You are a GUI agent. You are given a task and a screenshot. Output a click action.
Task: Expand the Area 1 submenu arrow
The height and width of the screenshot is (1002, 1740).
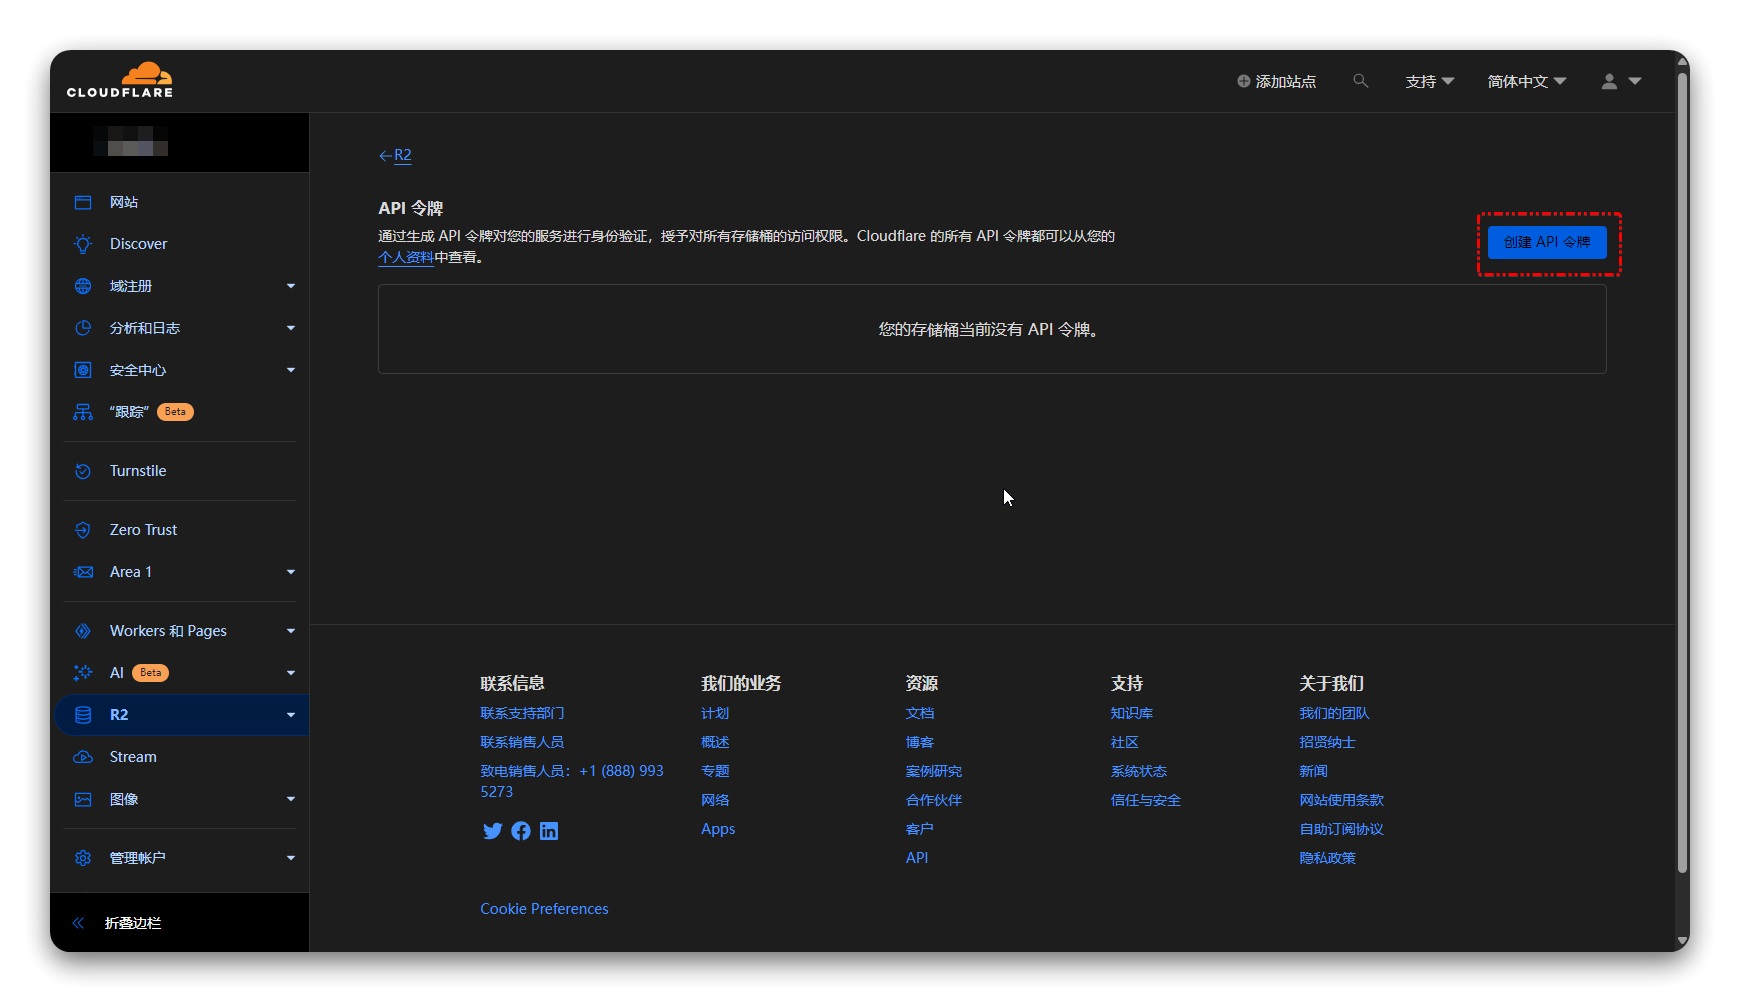click(291, 572)
